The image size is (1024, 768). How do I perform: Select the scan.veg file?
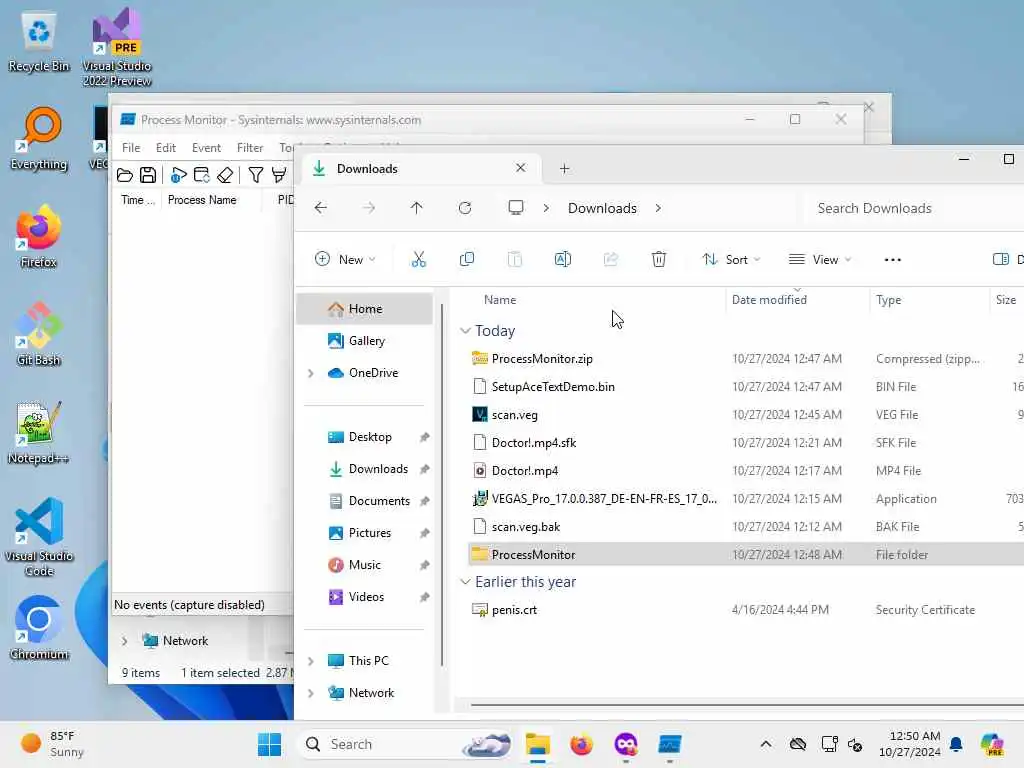[515, 415]
